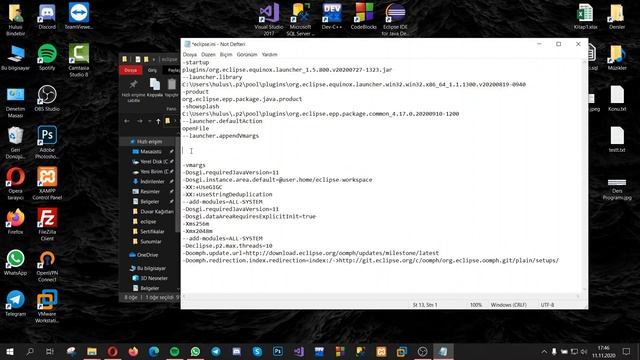Go back in File Explorer navigation
This screenshot has height=360, width=640.
tap(127, 121)
